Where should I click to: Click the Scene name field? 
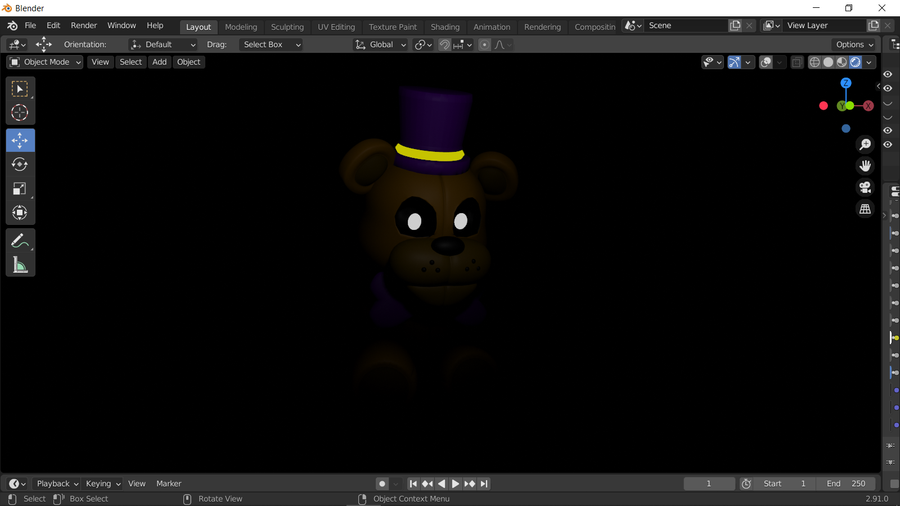(x=686, y=25)
